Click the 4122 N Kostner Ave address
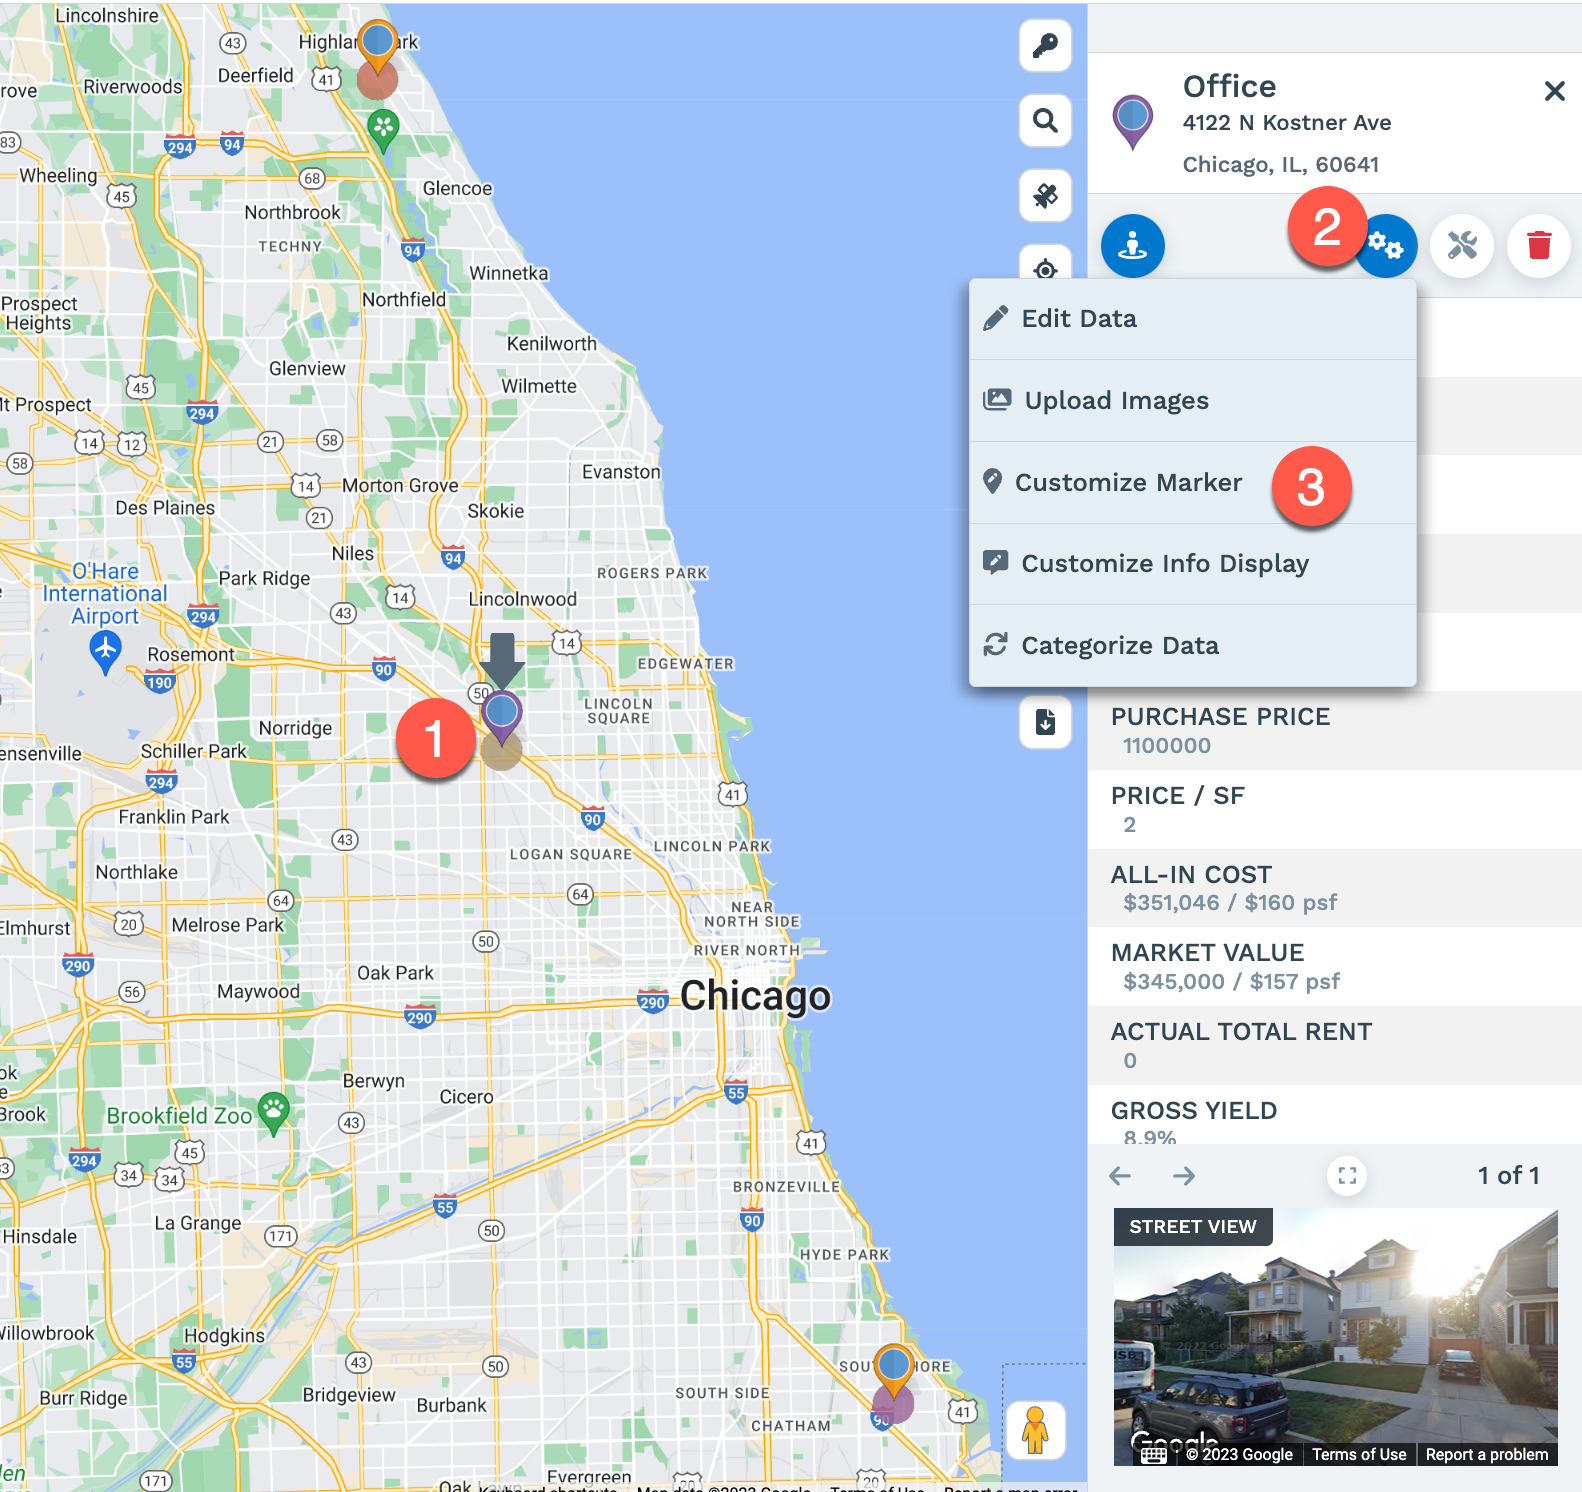 pyautogui.click(x=1287, y=123)
